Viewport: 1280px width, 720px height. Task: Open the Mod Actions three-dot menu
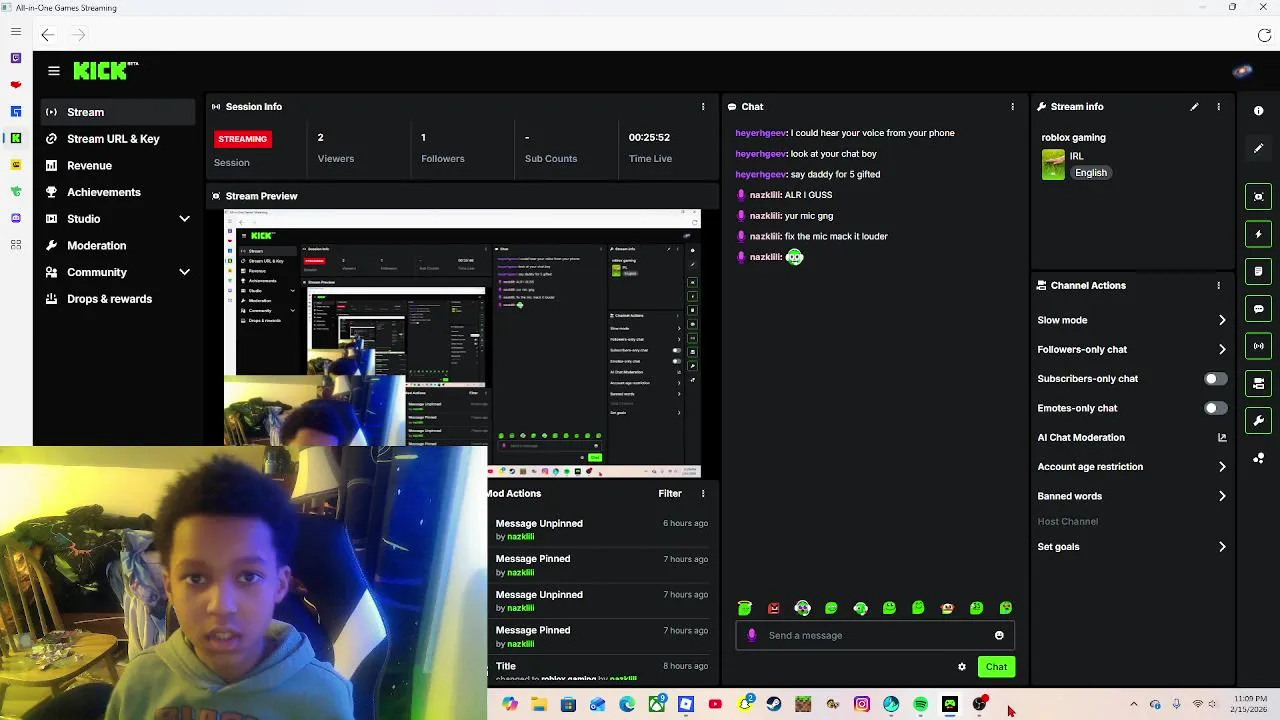point(703,494)
